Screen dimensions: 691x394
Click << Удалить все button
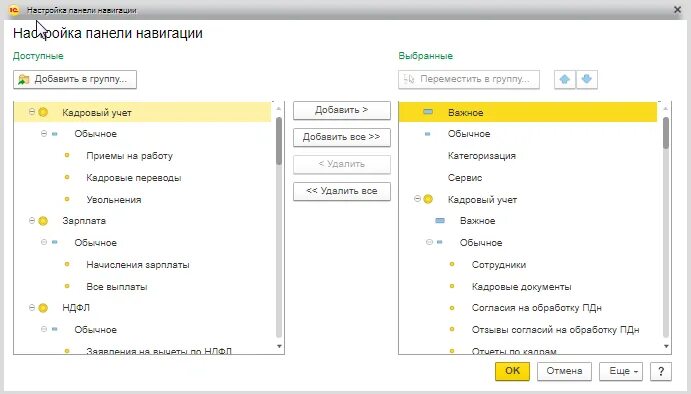(x=342, y=191)
